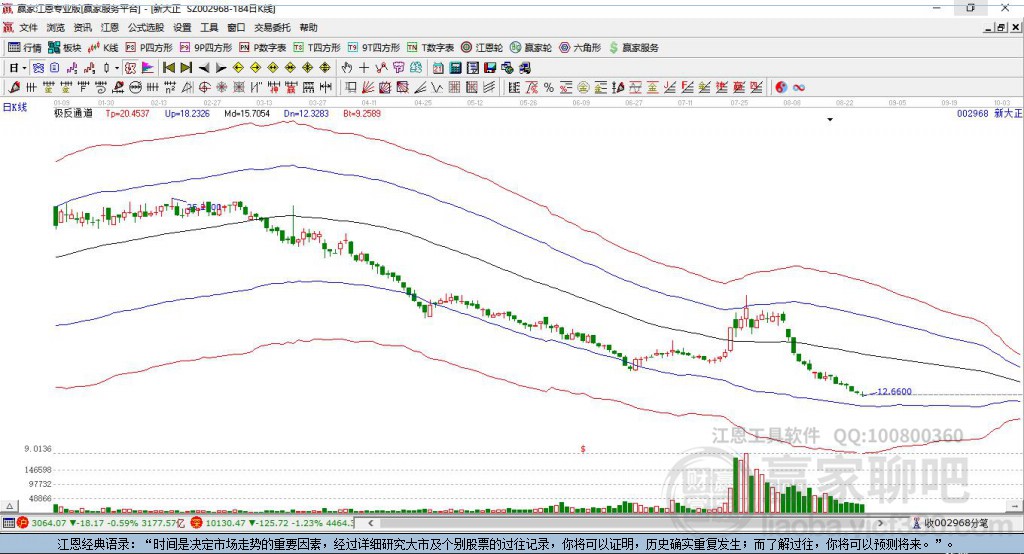
Task: Launch the 江恩轮 Gann wheel
Action: (x=482, y=48)
